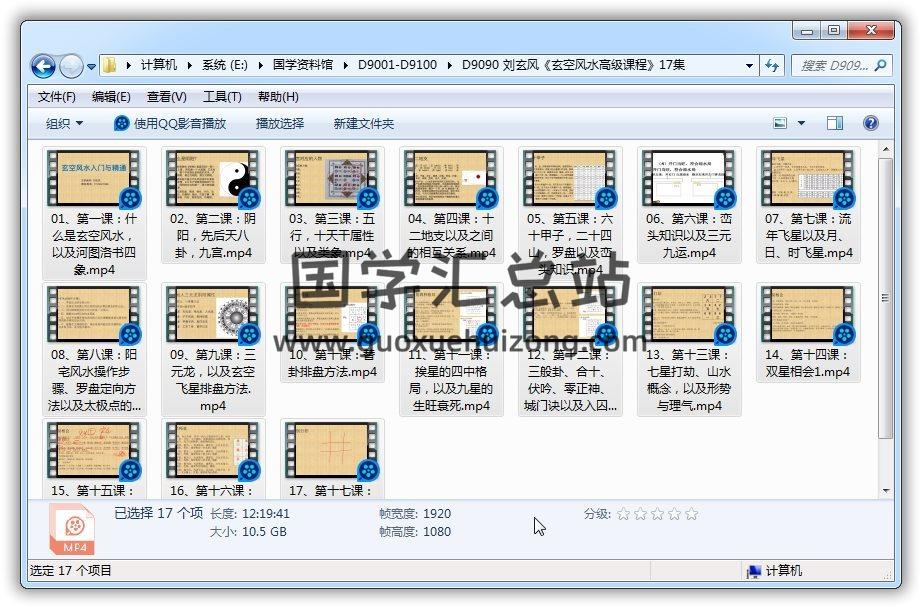Select 系统 (E:) breadcrumb segment

click(x=225, y=65)
